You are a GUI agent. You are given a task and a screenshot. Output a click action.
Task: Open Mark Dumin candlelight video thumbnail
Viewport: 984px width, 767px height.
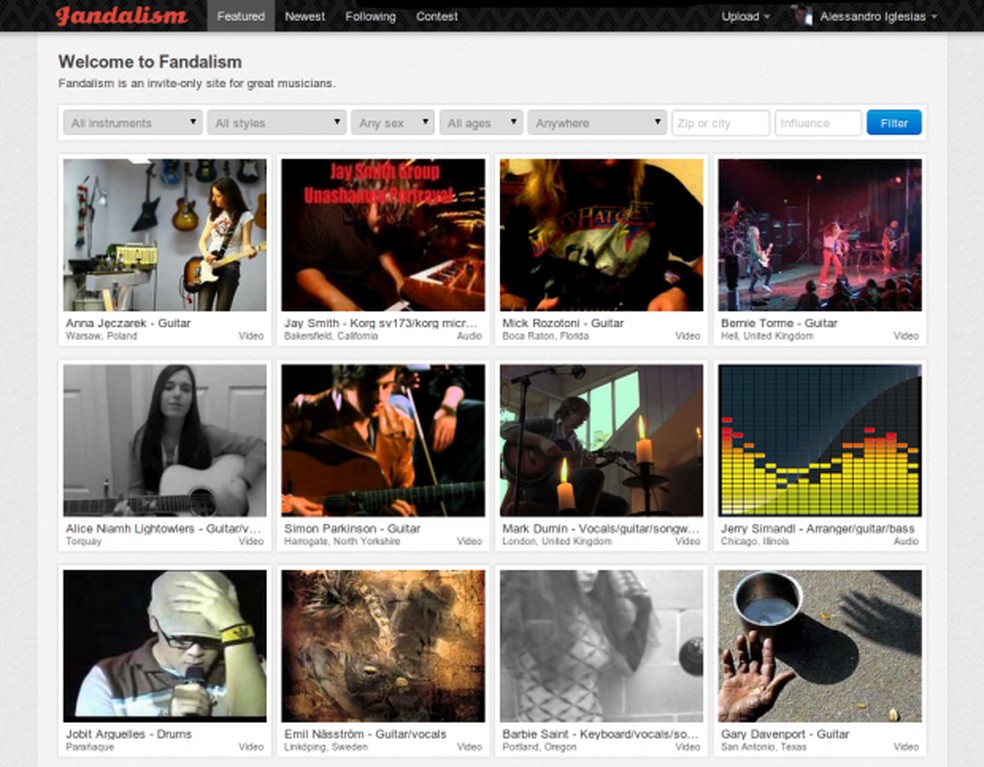pos(602,441)
